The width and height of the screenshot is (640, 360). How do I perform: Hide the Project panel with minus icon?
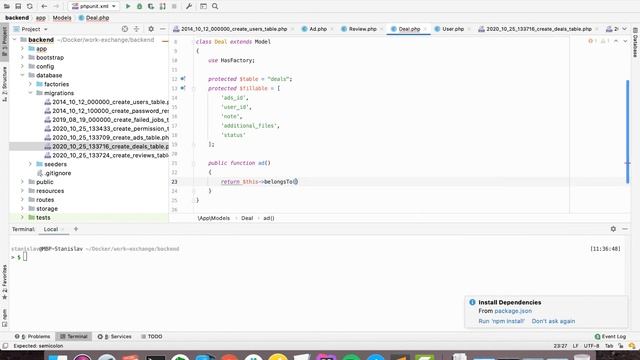162,29
